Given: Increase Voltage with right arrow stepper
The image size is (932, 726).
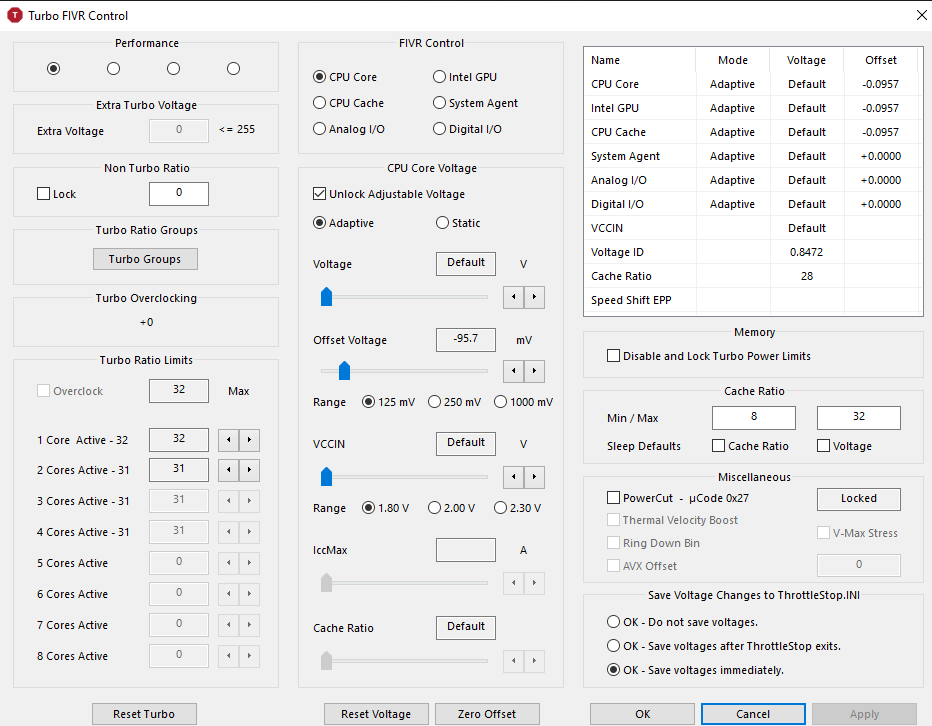Looking at the screenshot, I should click(x=534, y=297).
